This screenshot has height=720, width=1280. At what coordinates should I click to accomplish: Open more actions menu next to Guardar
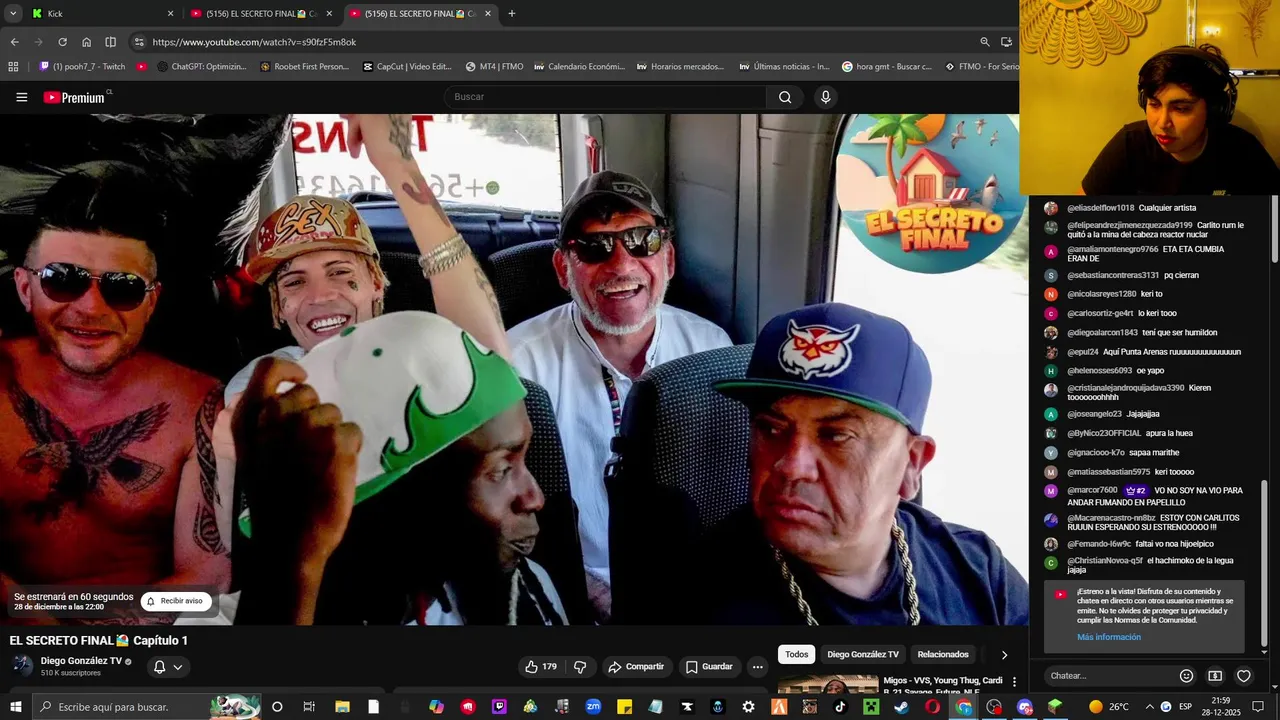coord(758,667)
